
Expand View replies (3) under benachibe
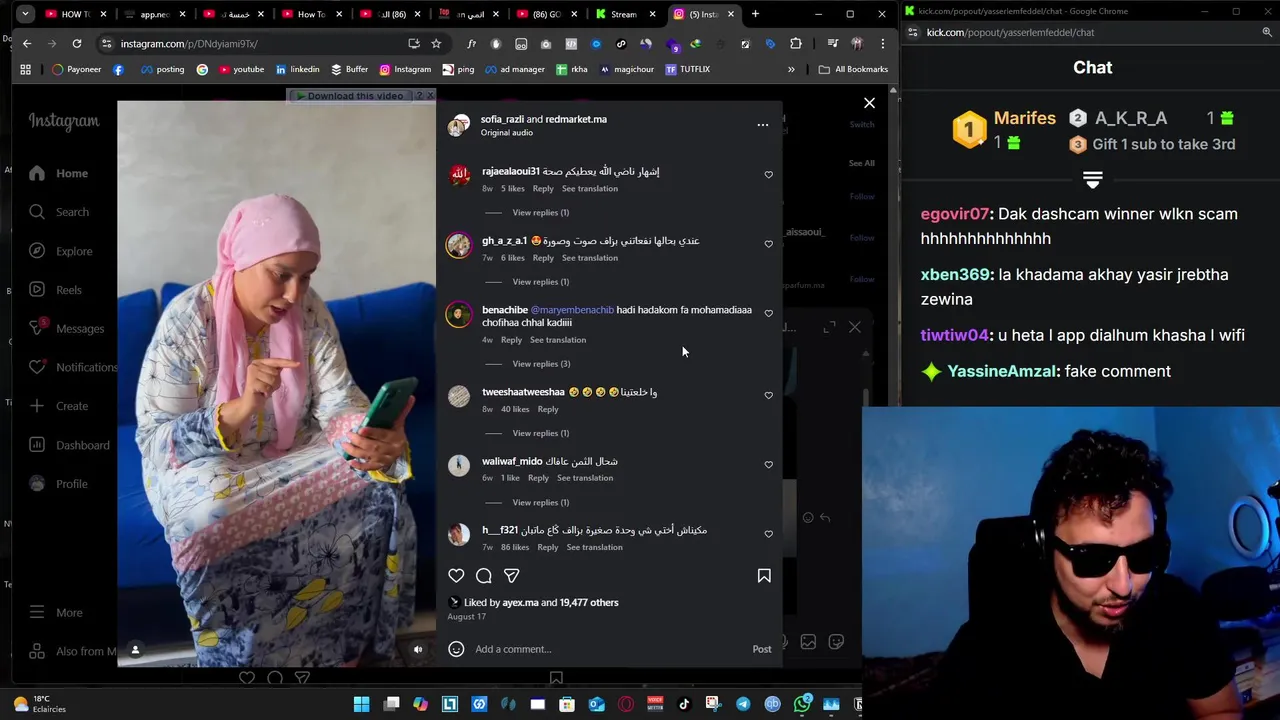pyautogui.click(x=541, y=364)
